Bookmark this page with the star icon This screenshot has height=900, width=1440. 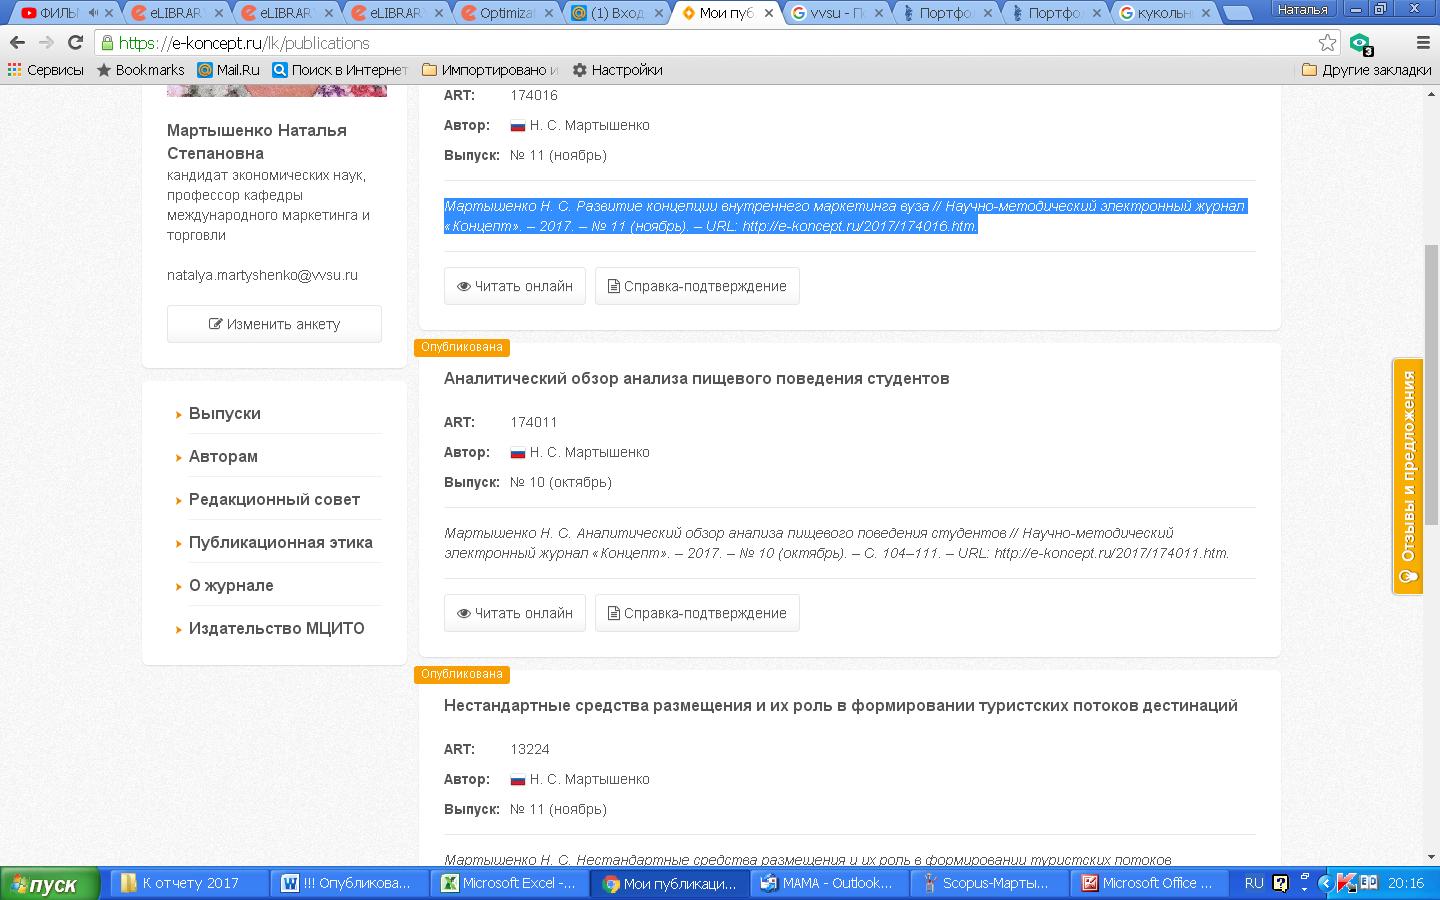(x=1327, y=43)
